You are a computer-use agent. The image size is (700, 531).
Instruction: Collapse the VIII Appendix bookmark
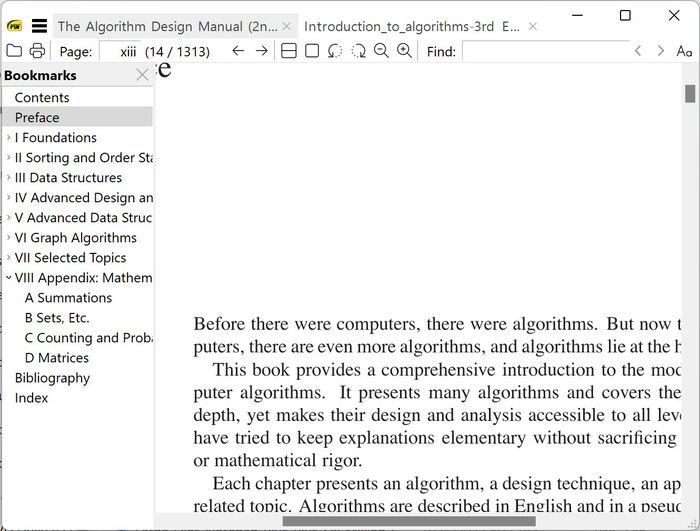click(x=9, y=278)
